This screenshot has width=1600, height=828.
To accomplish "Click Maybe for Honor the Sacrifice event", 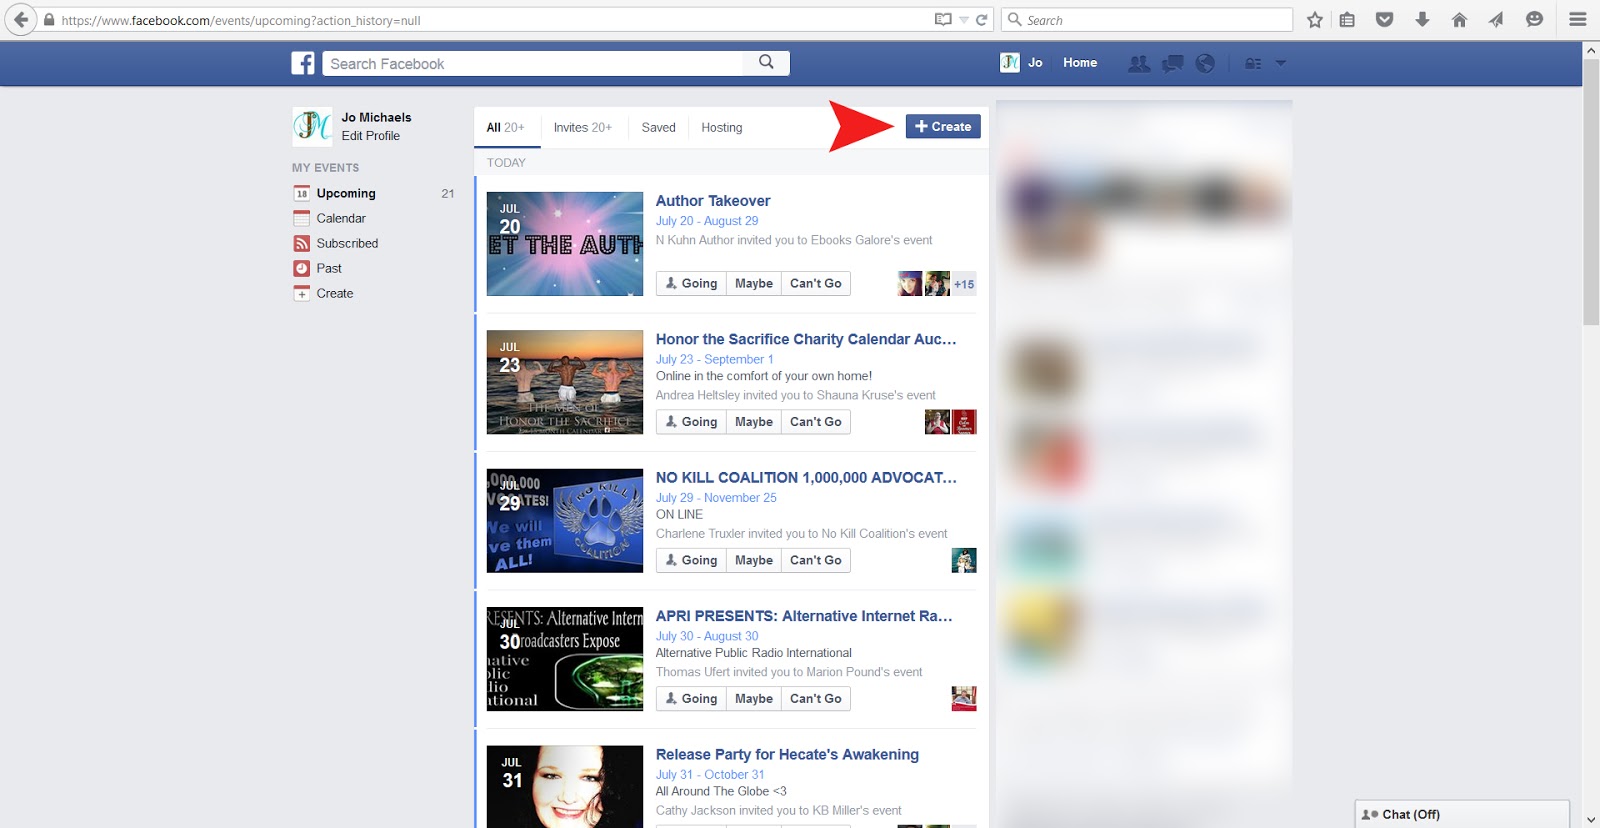I will tap(754, 422).
